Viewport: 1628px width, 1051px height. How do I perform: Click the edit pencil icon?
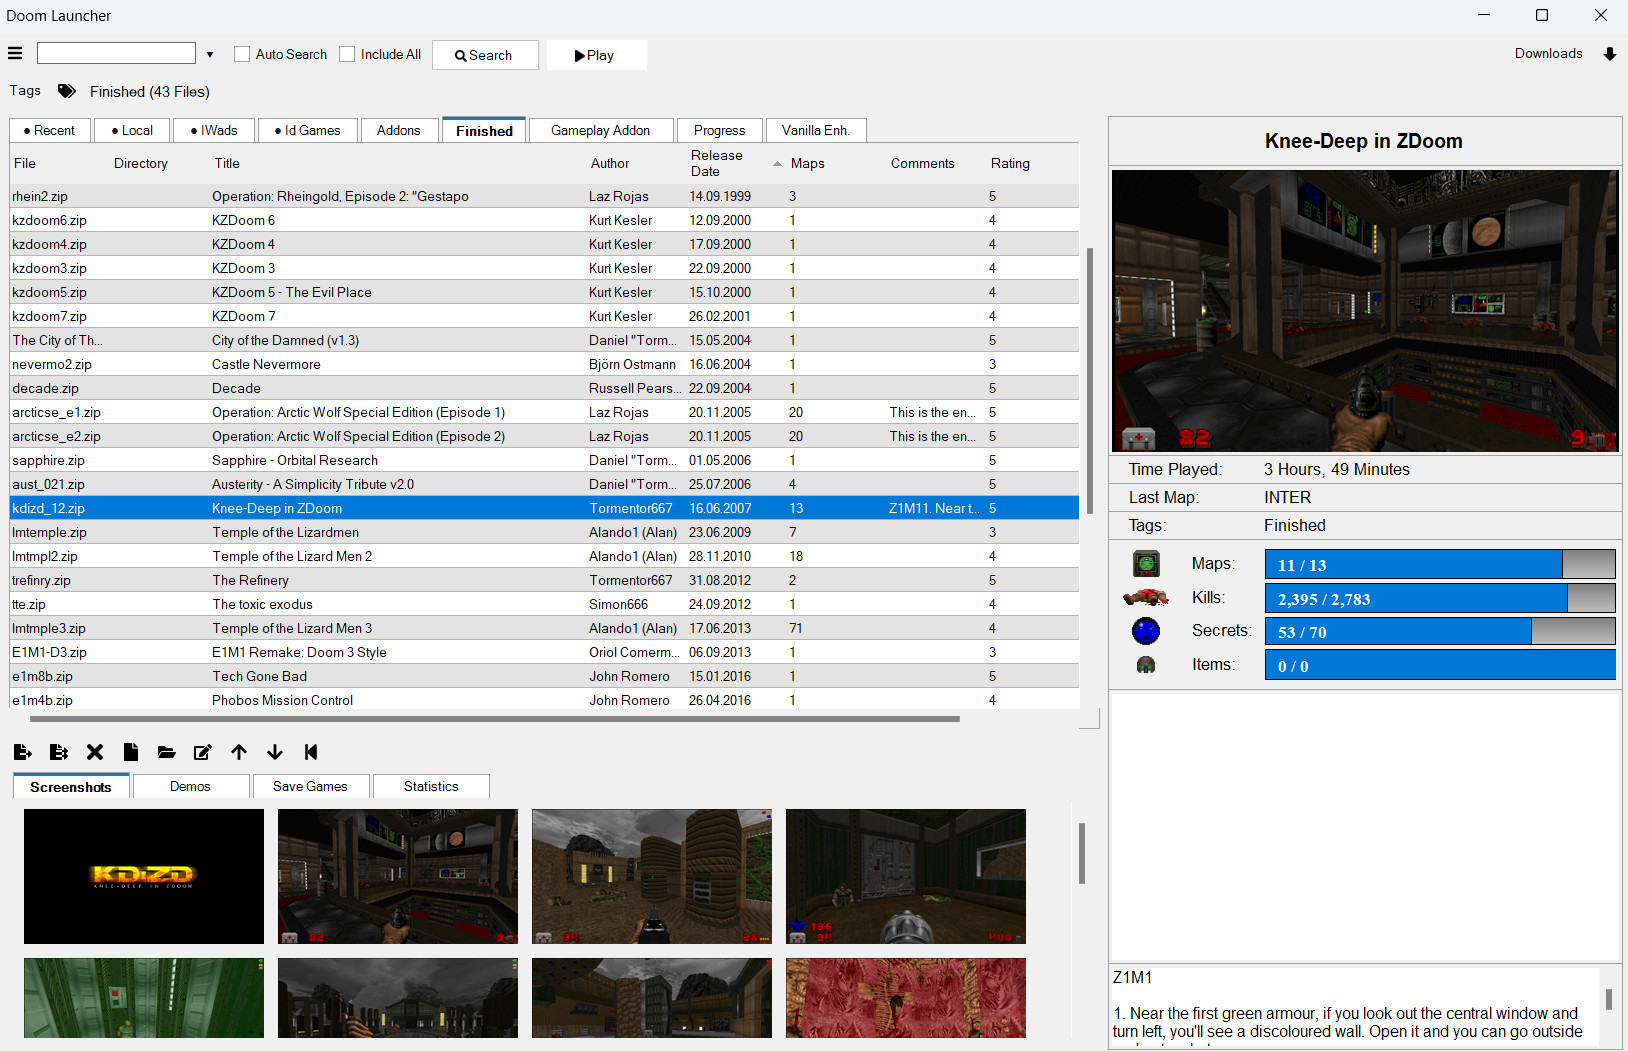203,752
